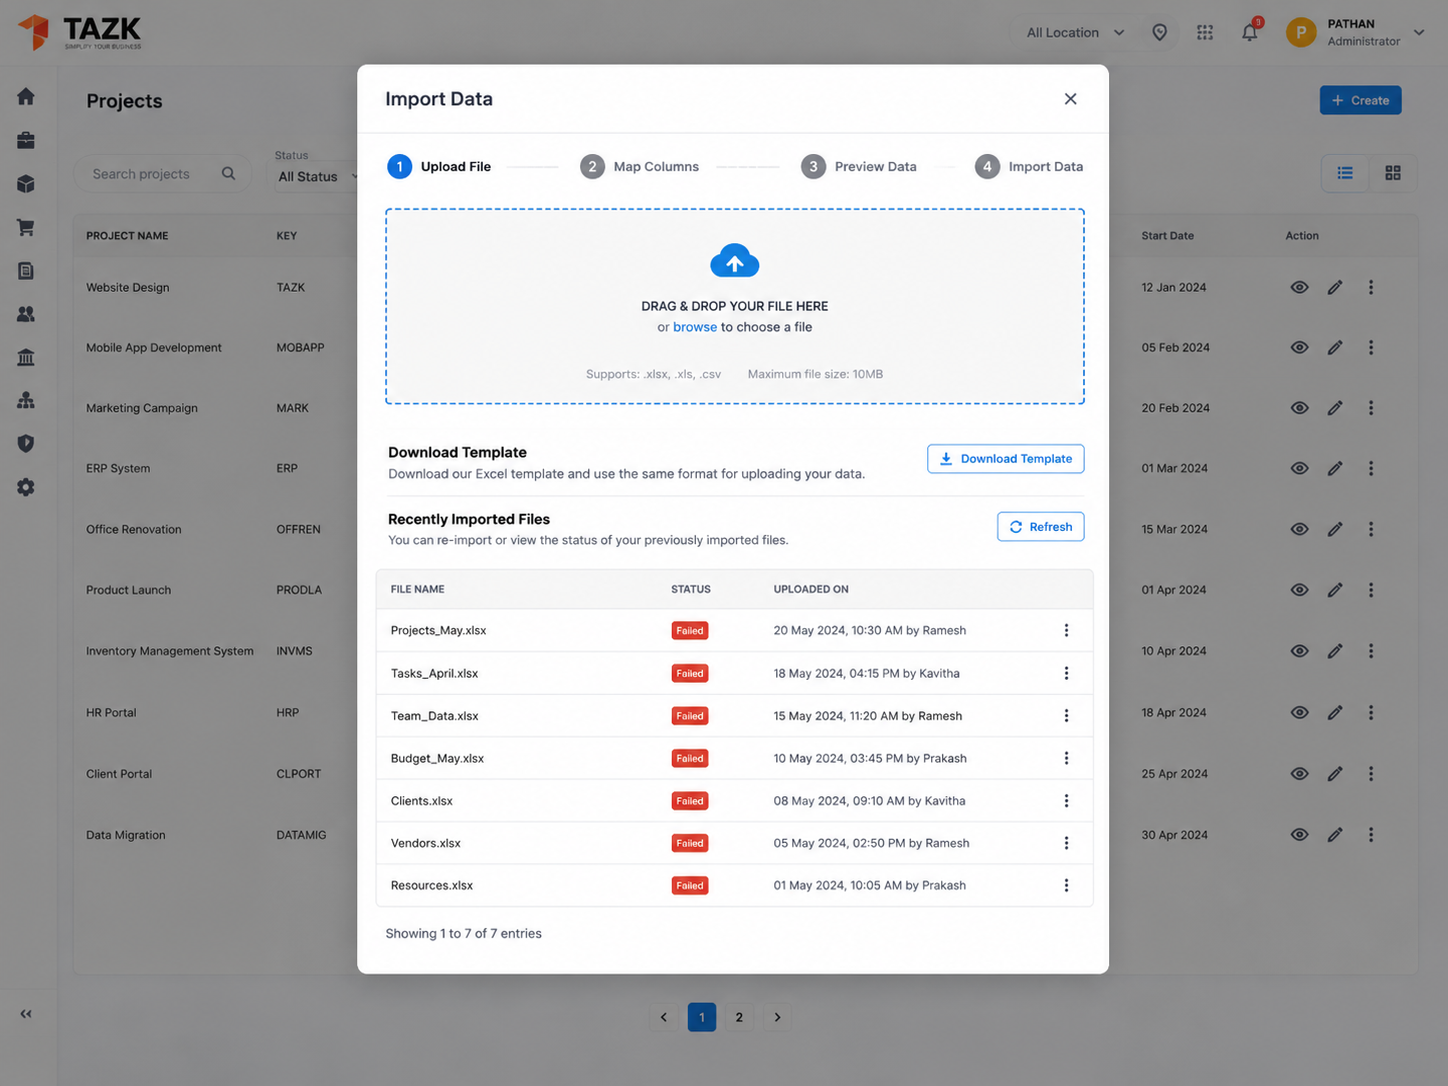Click the Create button
Screen dimensions: 1448x1086
[x=1361, y=100]
